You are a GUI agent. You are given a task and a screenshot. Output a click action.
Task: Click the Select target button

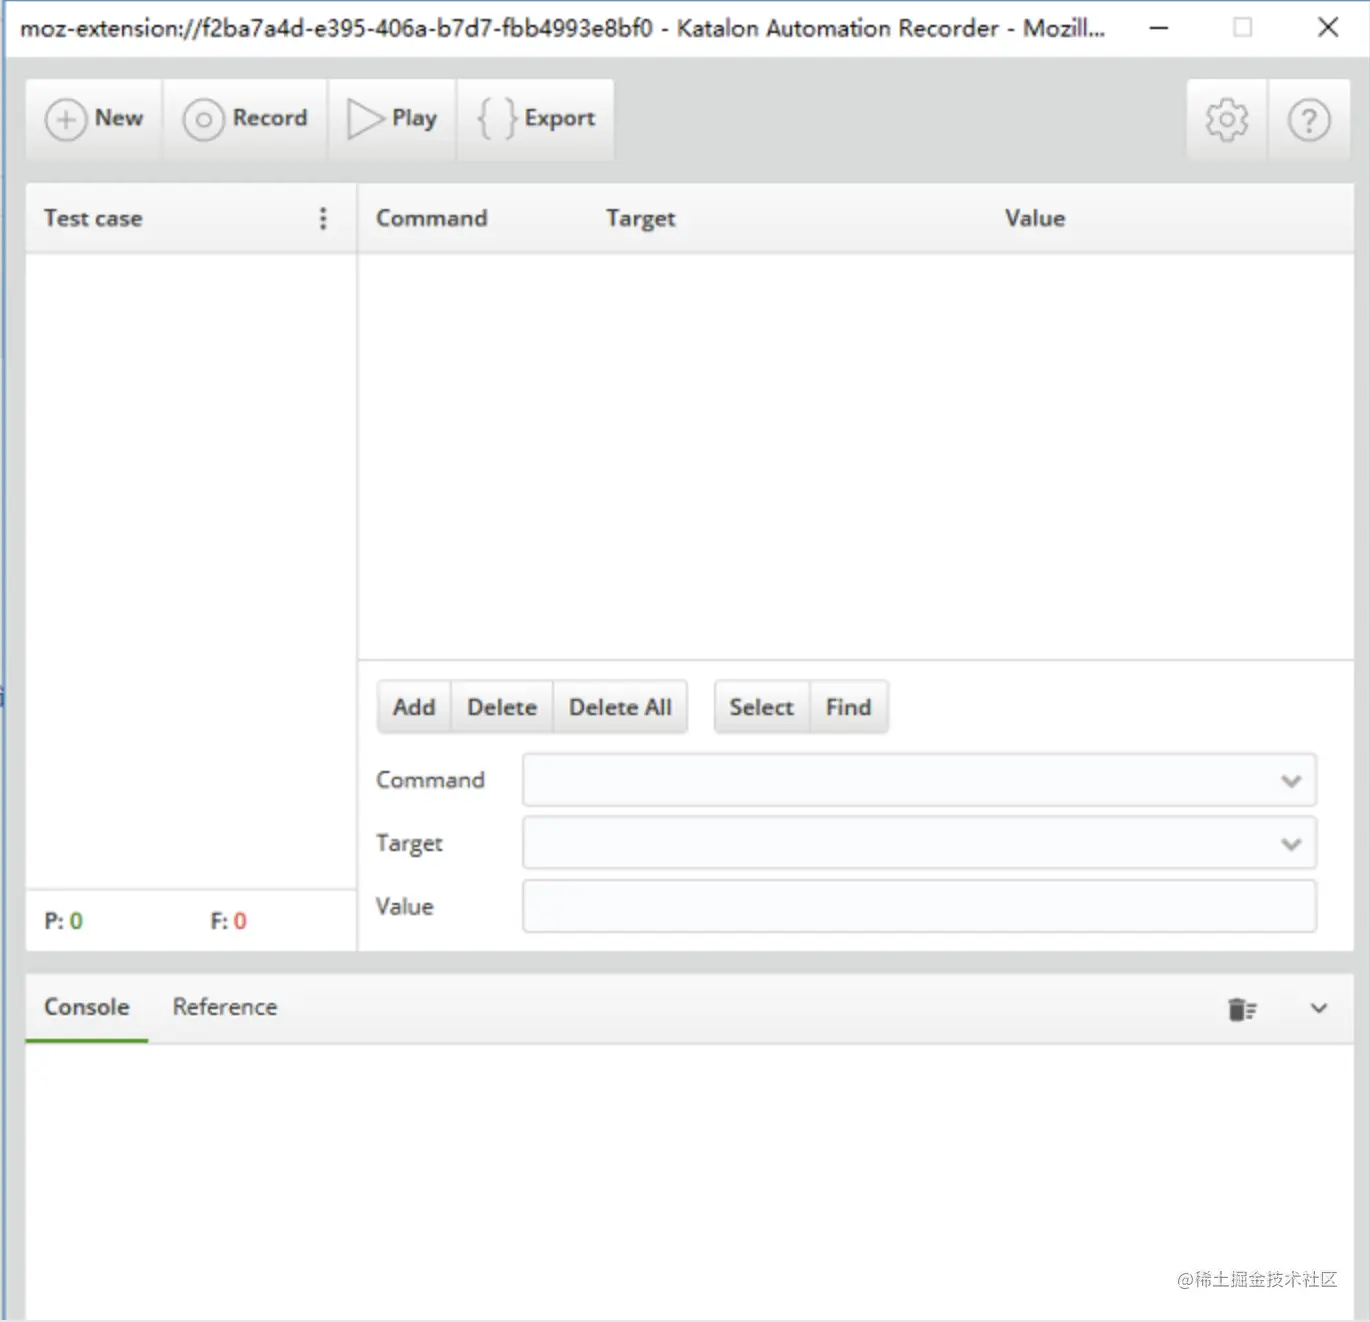pyautogui.click(x=761, y=707)
